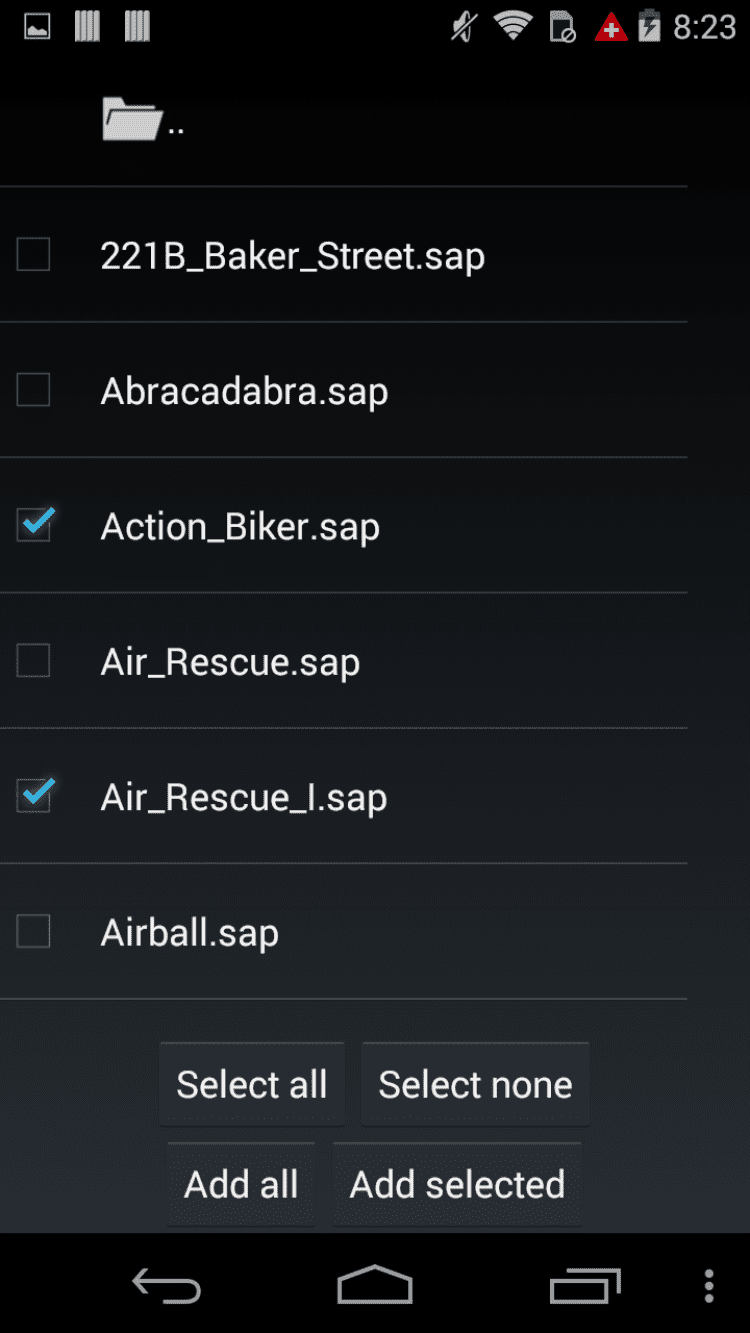Tap the Add selected button
This screenshot has height=1333, width=750.
tap(457, 1185)
